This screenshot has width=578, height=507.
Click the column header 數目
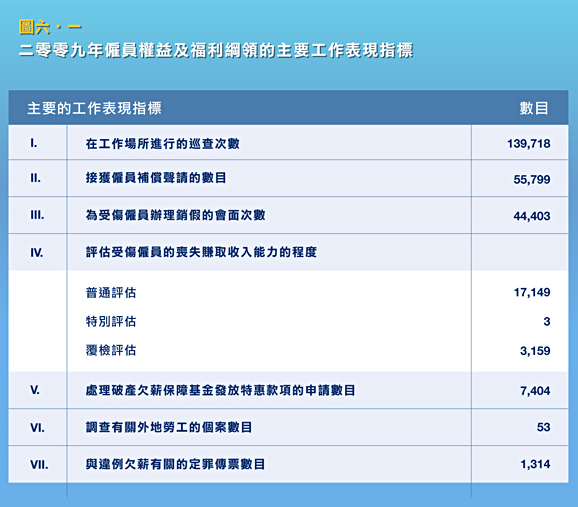(x=534, y=108)
